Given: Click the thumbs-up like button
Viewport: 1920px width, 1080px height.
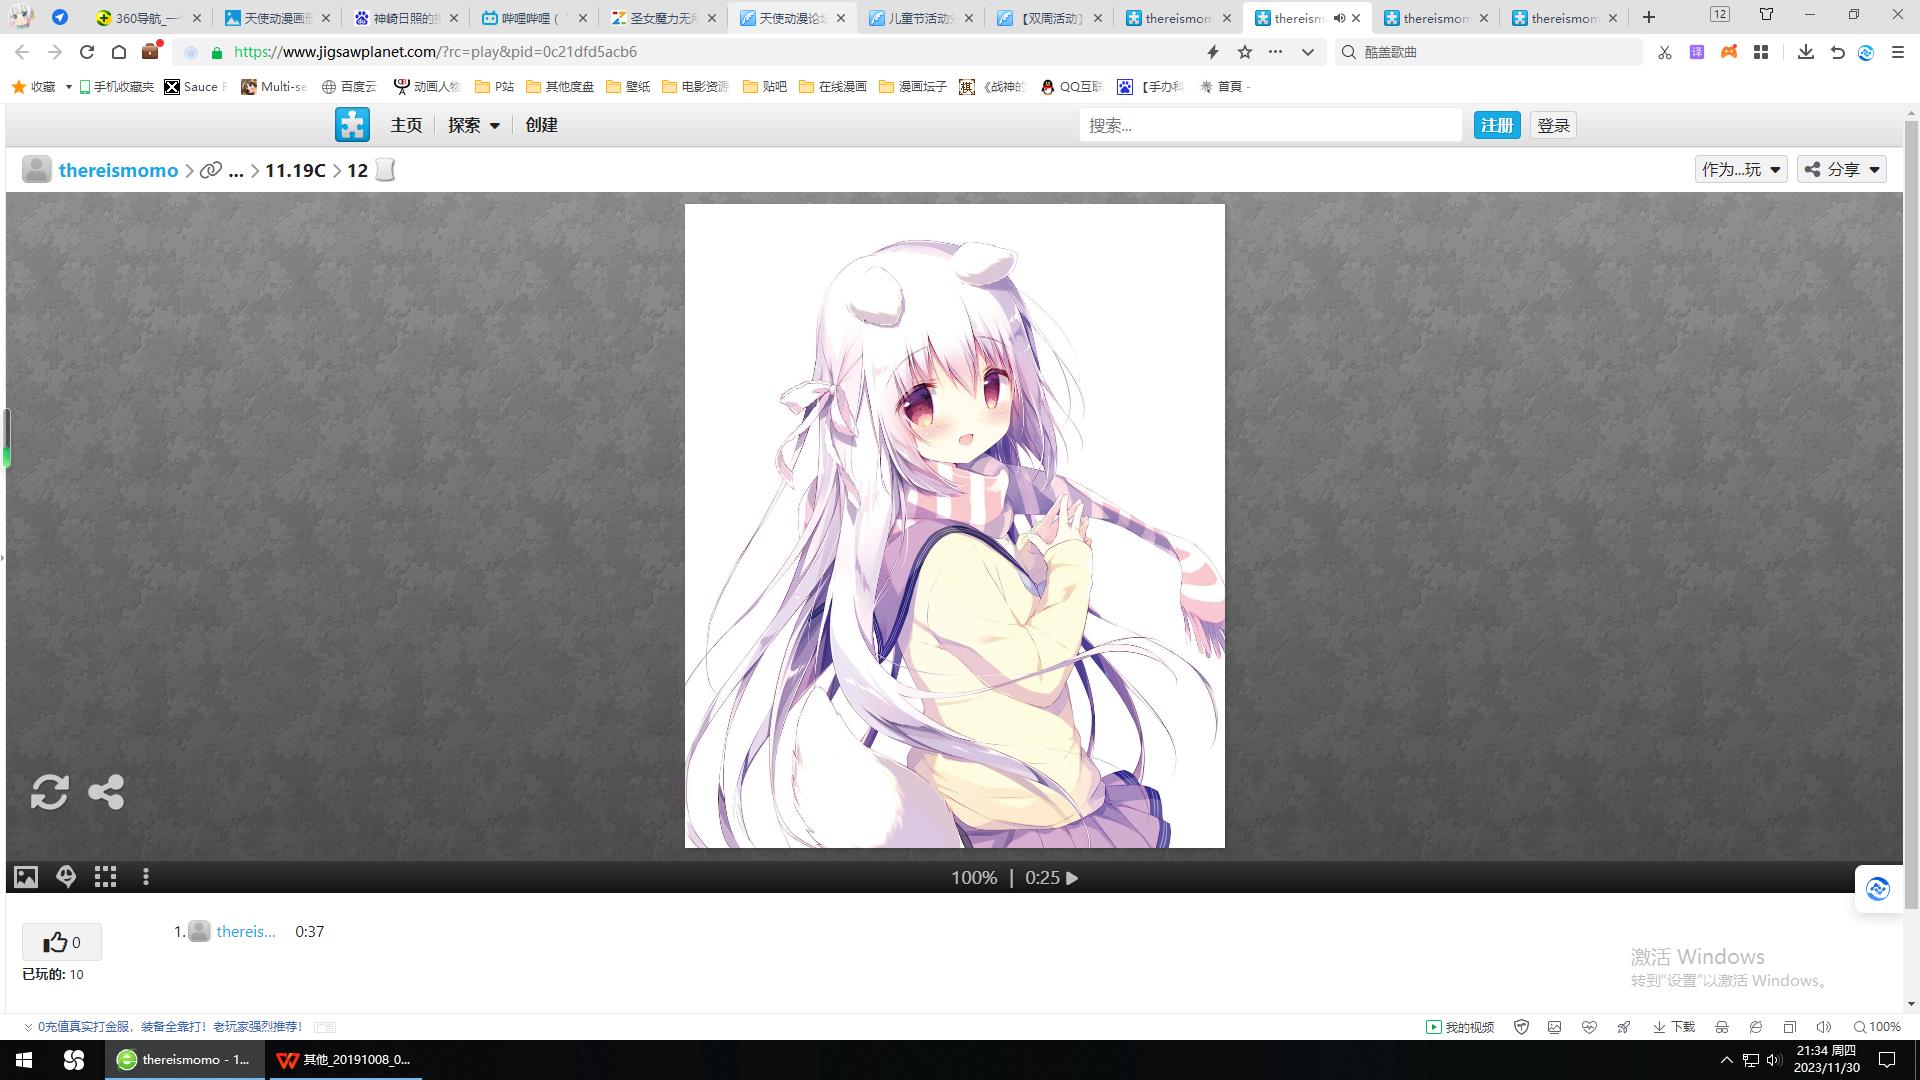Looking at the screenshot, I should tap(61, 942).
